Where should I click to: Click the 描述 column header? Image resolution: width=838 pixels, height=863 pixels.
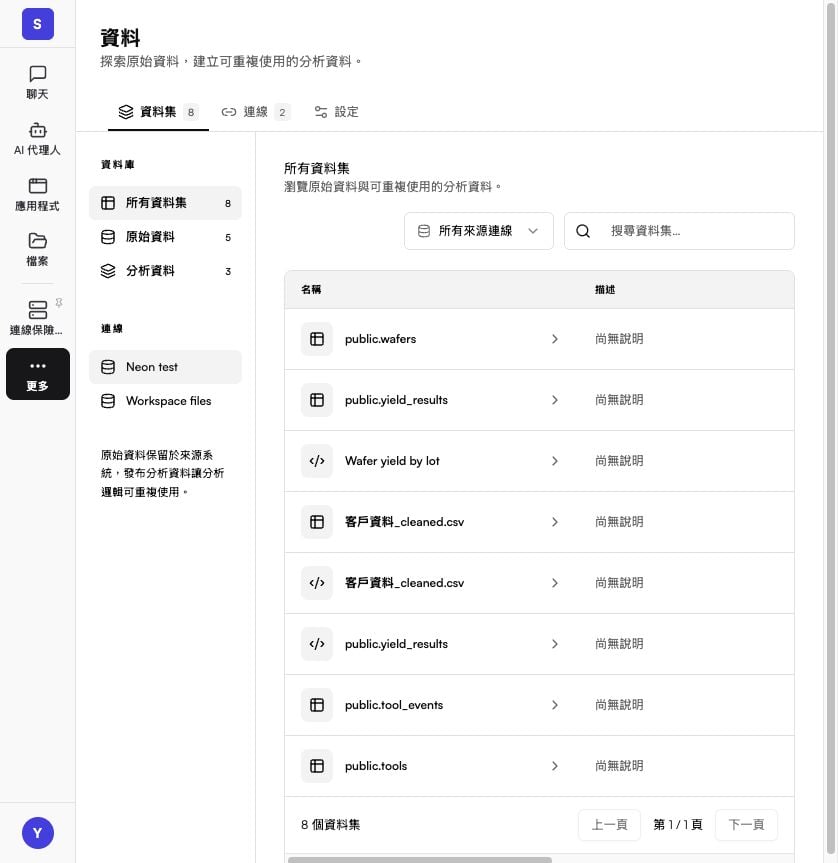[x=605, y=290]
